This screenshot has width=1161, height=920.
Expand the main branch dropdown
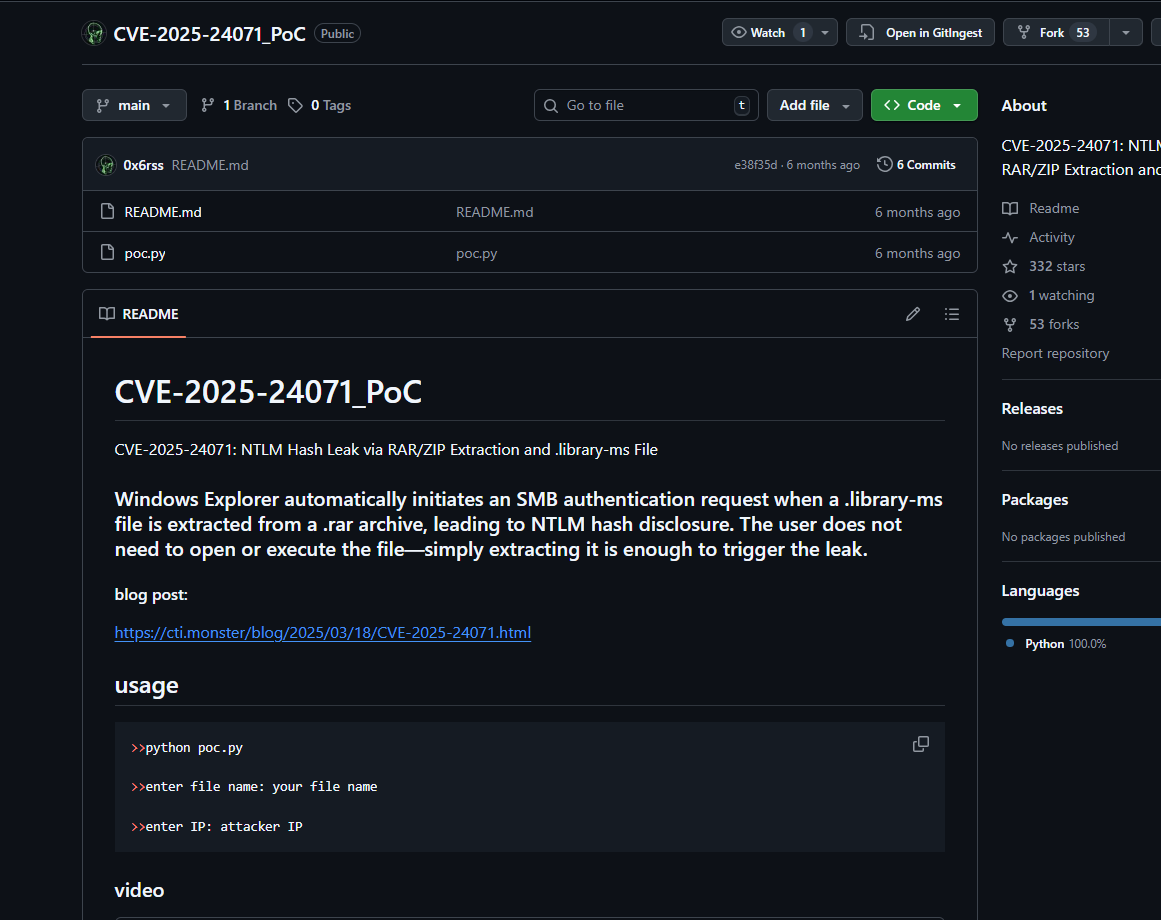tap(134, 105)
